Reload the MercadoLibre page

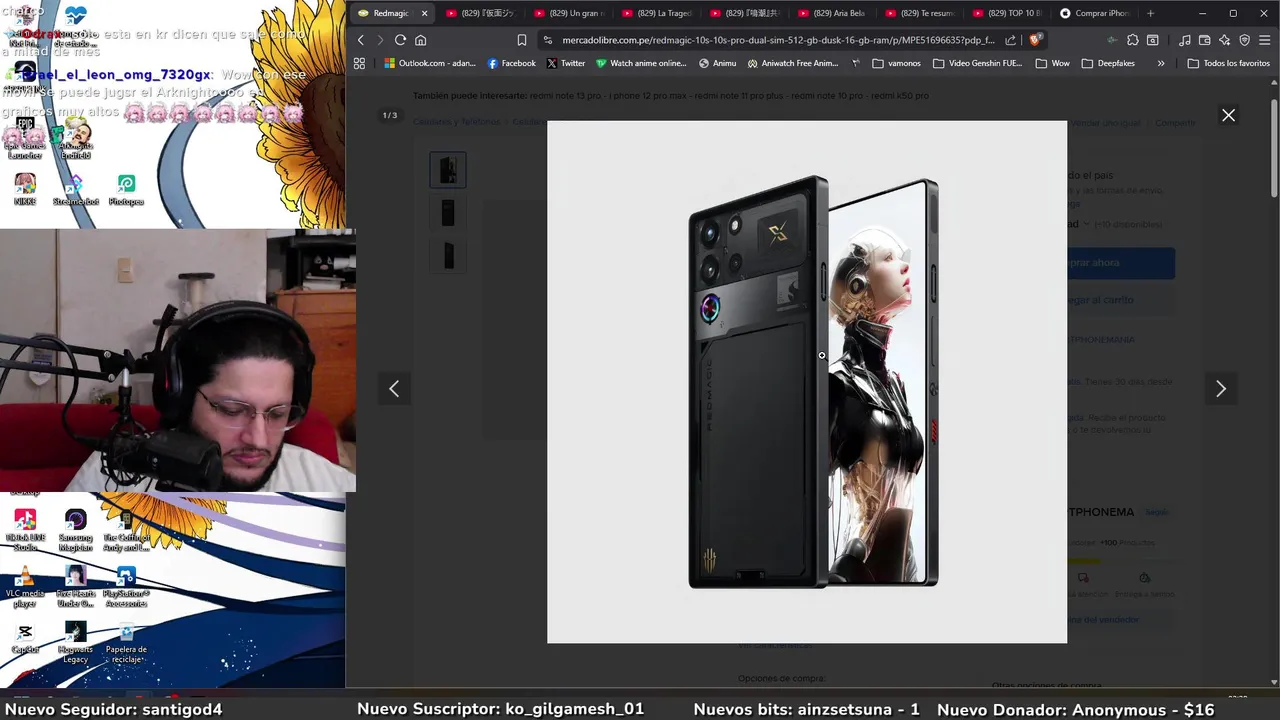(400, 40)
